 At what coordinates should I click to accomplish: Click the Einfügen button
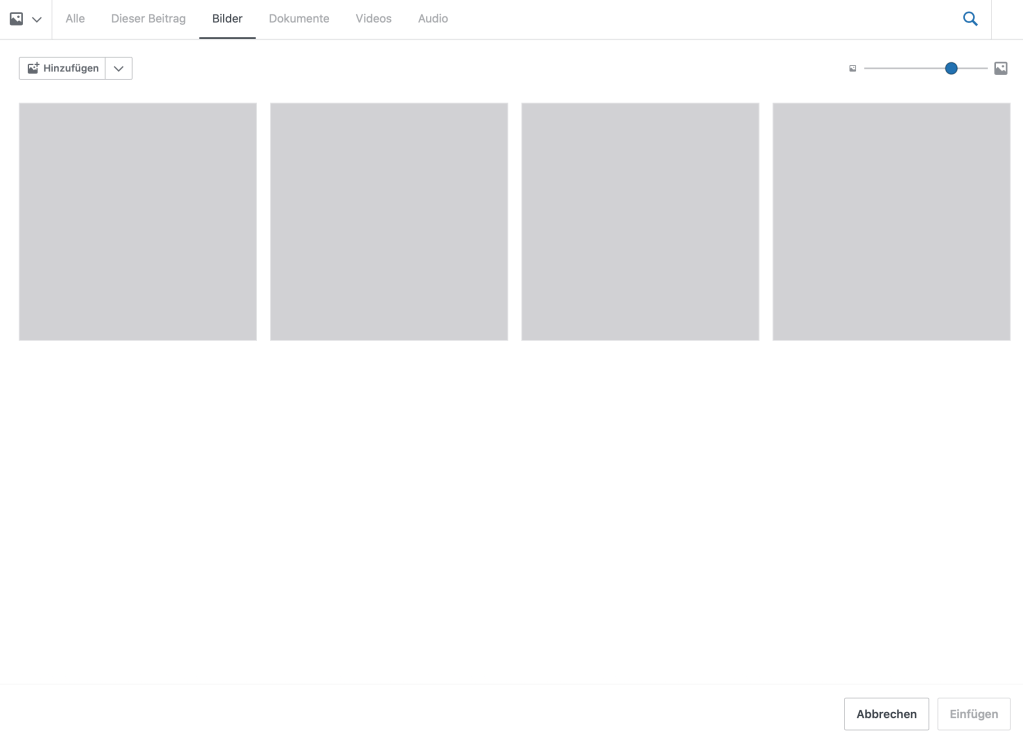click(973, 714)
